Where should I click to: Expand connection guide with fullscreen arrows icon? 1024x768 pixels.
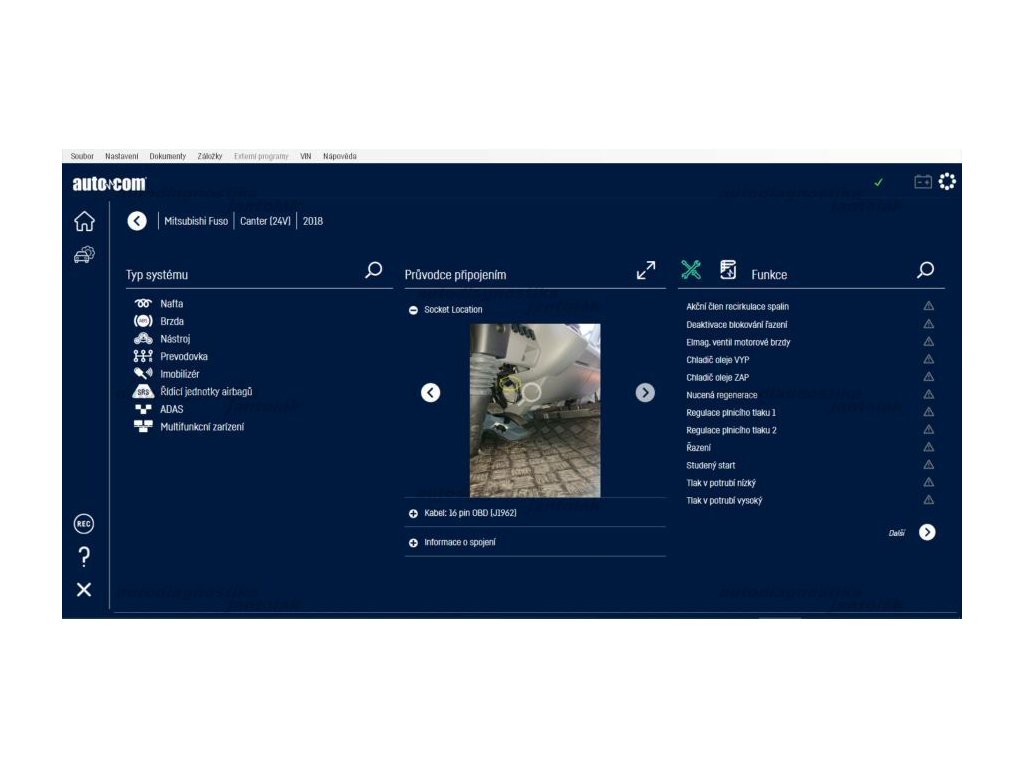pos(646,270)
